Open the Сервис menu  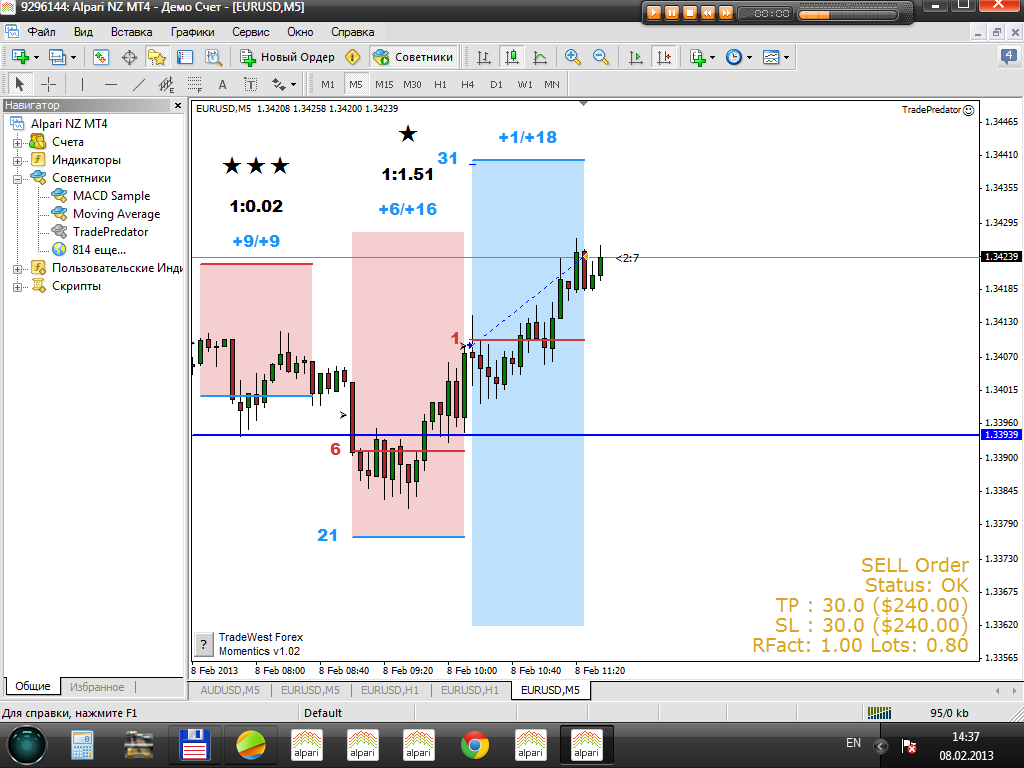click(251, 31)
